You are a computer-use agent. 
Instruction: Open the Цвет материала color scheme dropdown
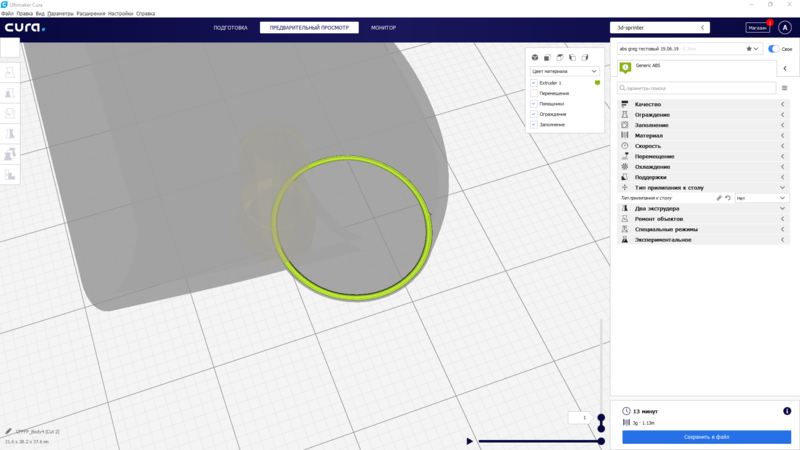565,71
